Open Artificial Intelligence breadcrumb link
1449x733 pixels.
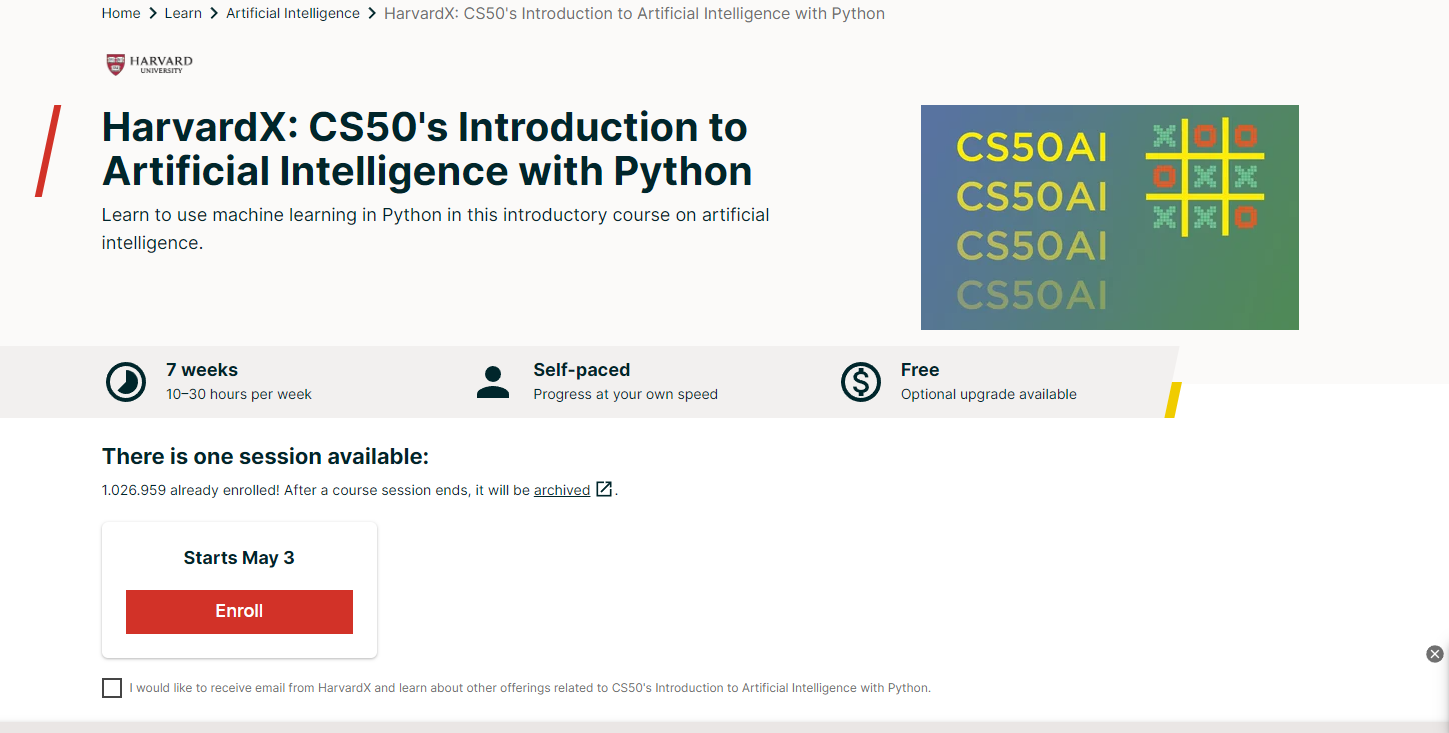click(x=293, y=14)
